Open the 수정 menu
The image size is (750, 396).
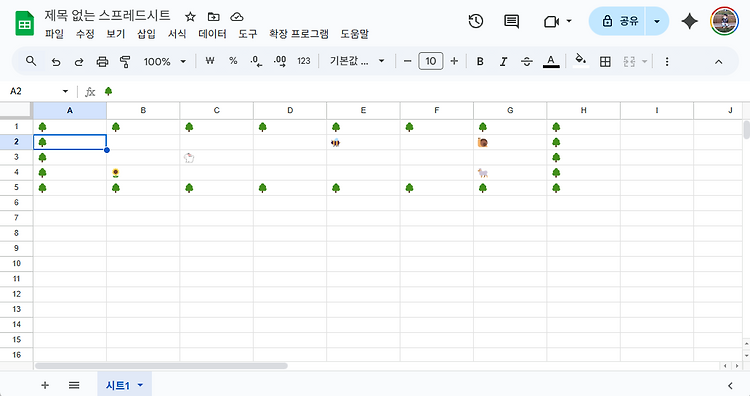point(85,34)
